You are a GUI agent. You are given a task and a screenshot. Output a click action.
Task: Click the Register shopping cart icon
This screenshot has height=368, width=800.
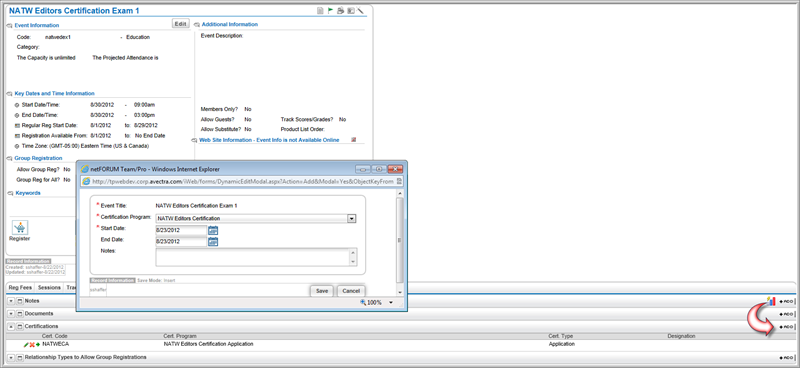point(19,228)
